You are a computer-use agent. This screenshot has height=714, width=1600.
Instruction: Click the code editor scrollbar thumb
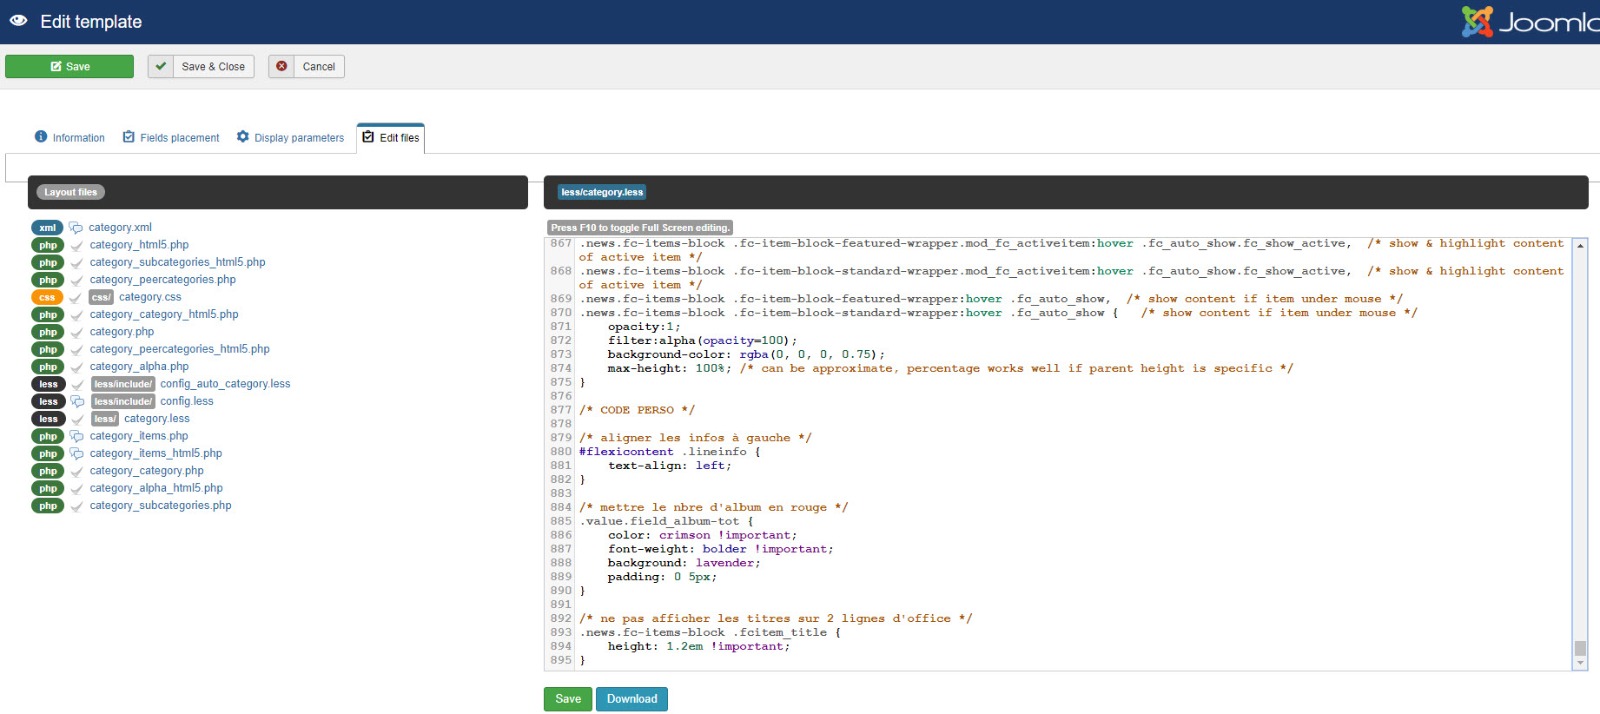pos(1580,648)
